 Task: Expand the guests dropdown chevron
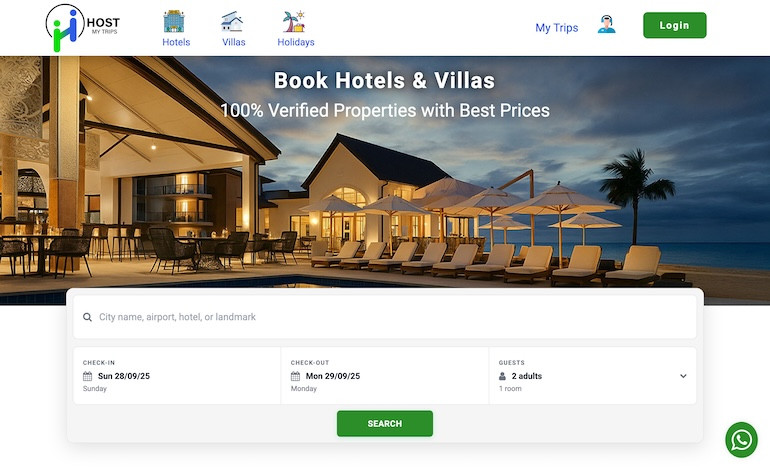click(x=683, y=376)
